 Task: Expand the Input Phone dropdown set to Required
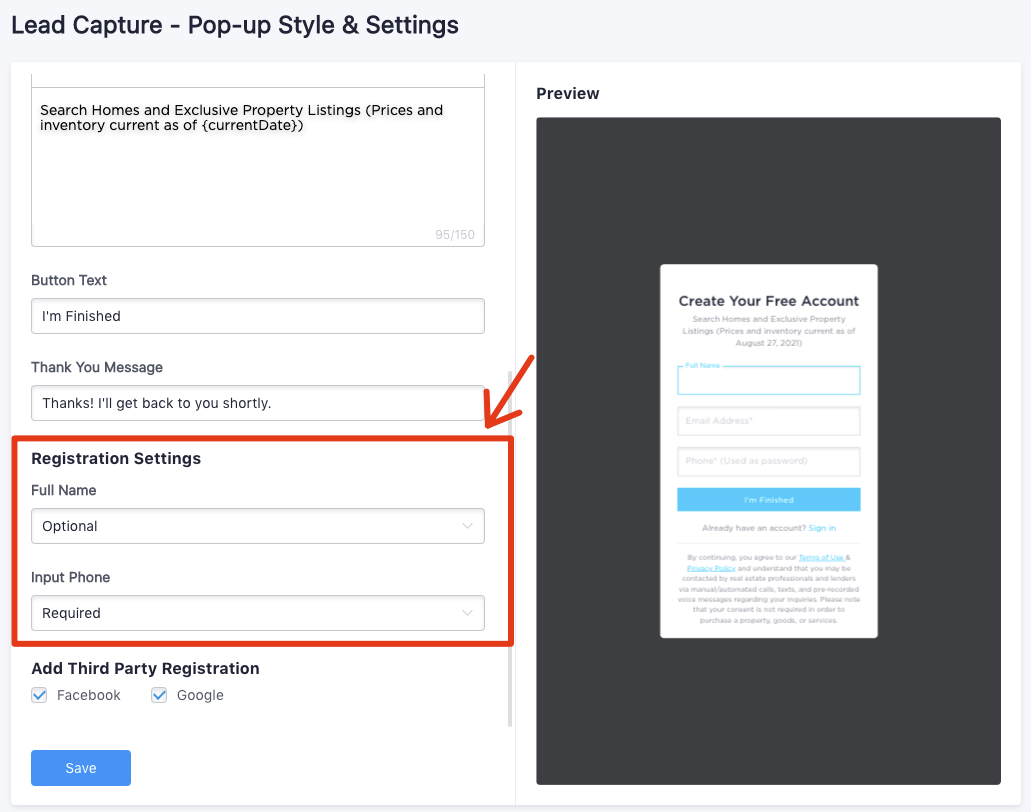[x=257, y=613]
